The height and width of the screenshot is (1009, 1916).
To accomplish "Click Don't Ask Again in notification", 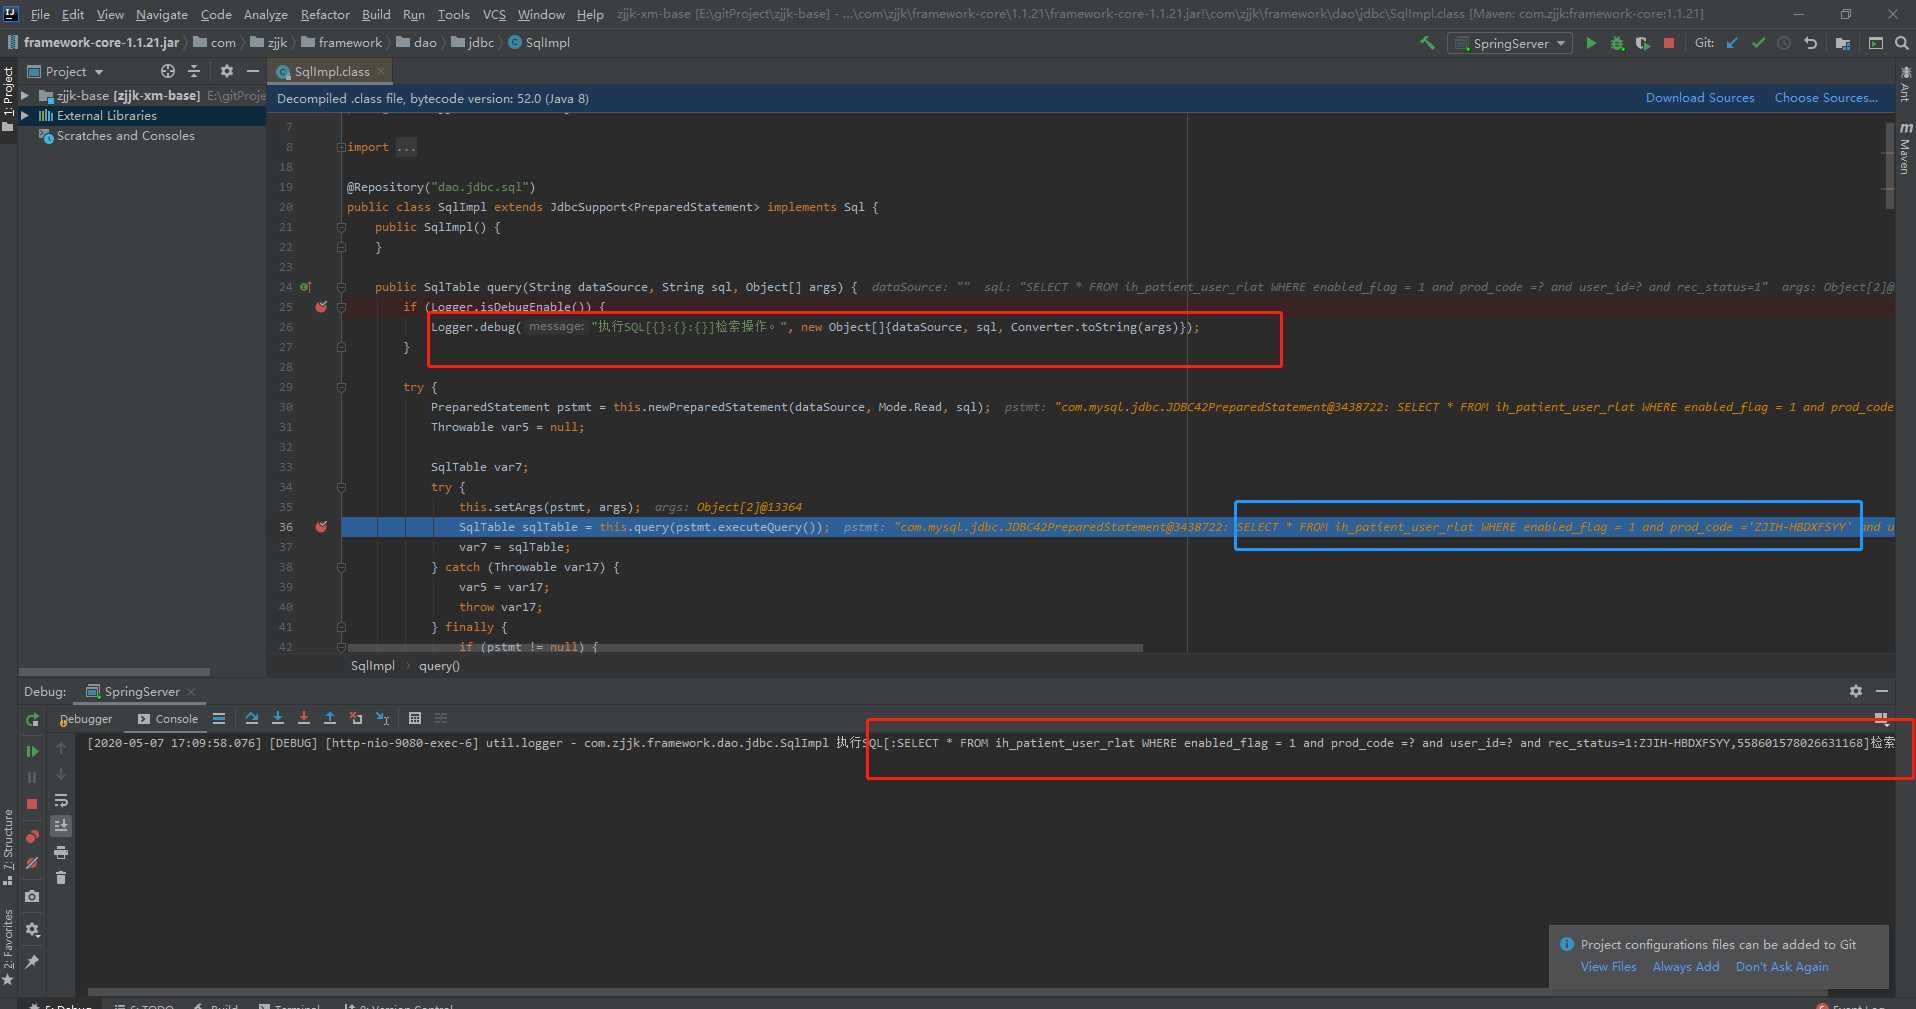I will [1782, 967].
